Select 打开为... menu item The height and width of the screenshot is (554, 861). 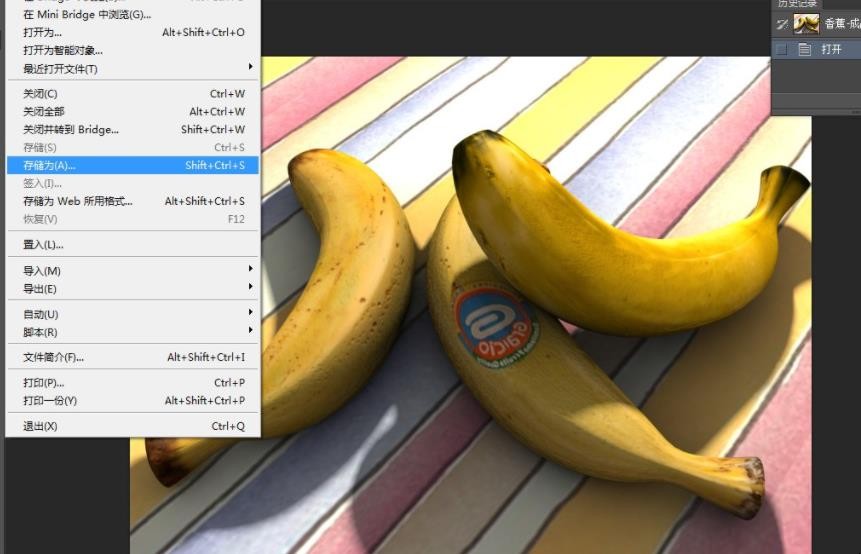click(x=132, y=32)
